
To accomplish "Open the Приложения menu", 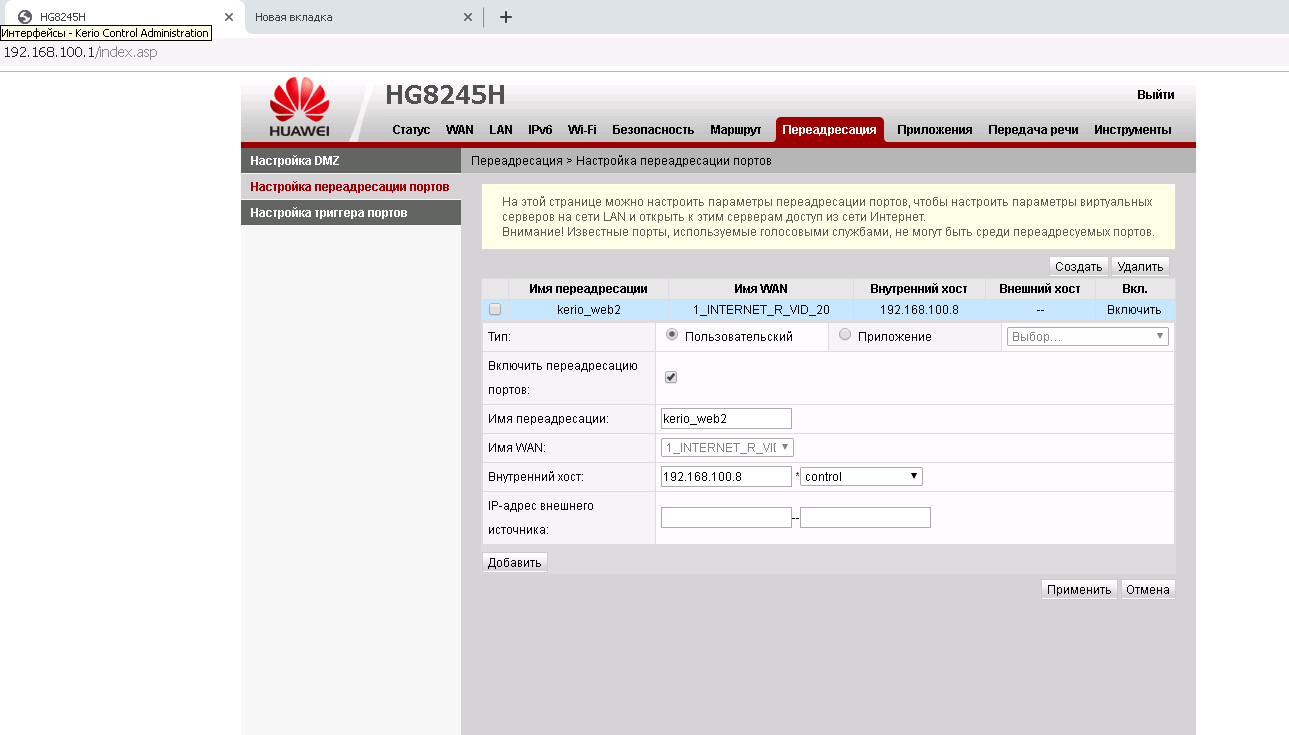I will click(x=935, y=130).
